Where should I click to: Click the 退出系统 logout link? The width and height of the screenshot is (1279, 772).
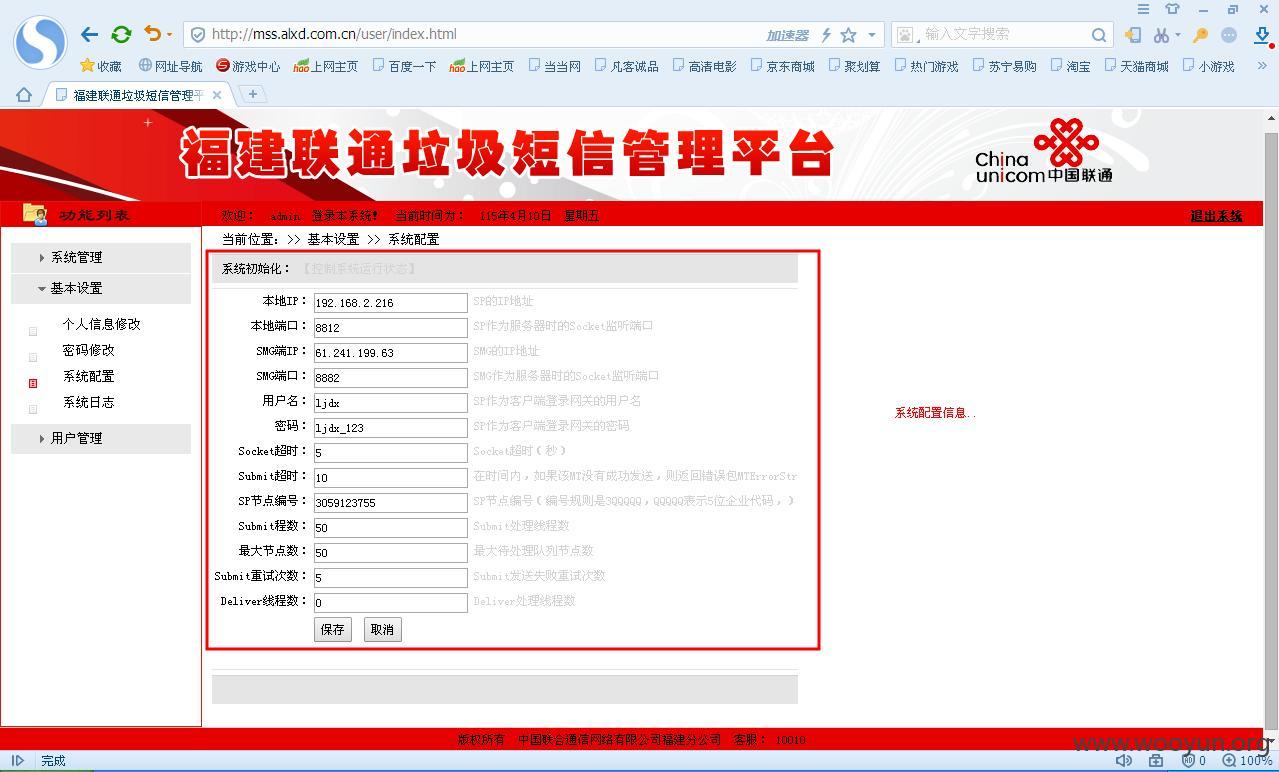1216,216
